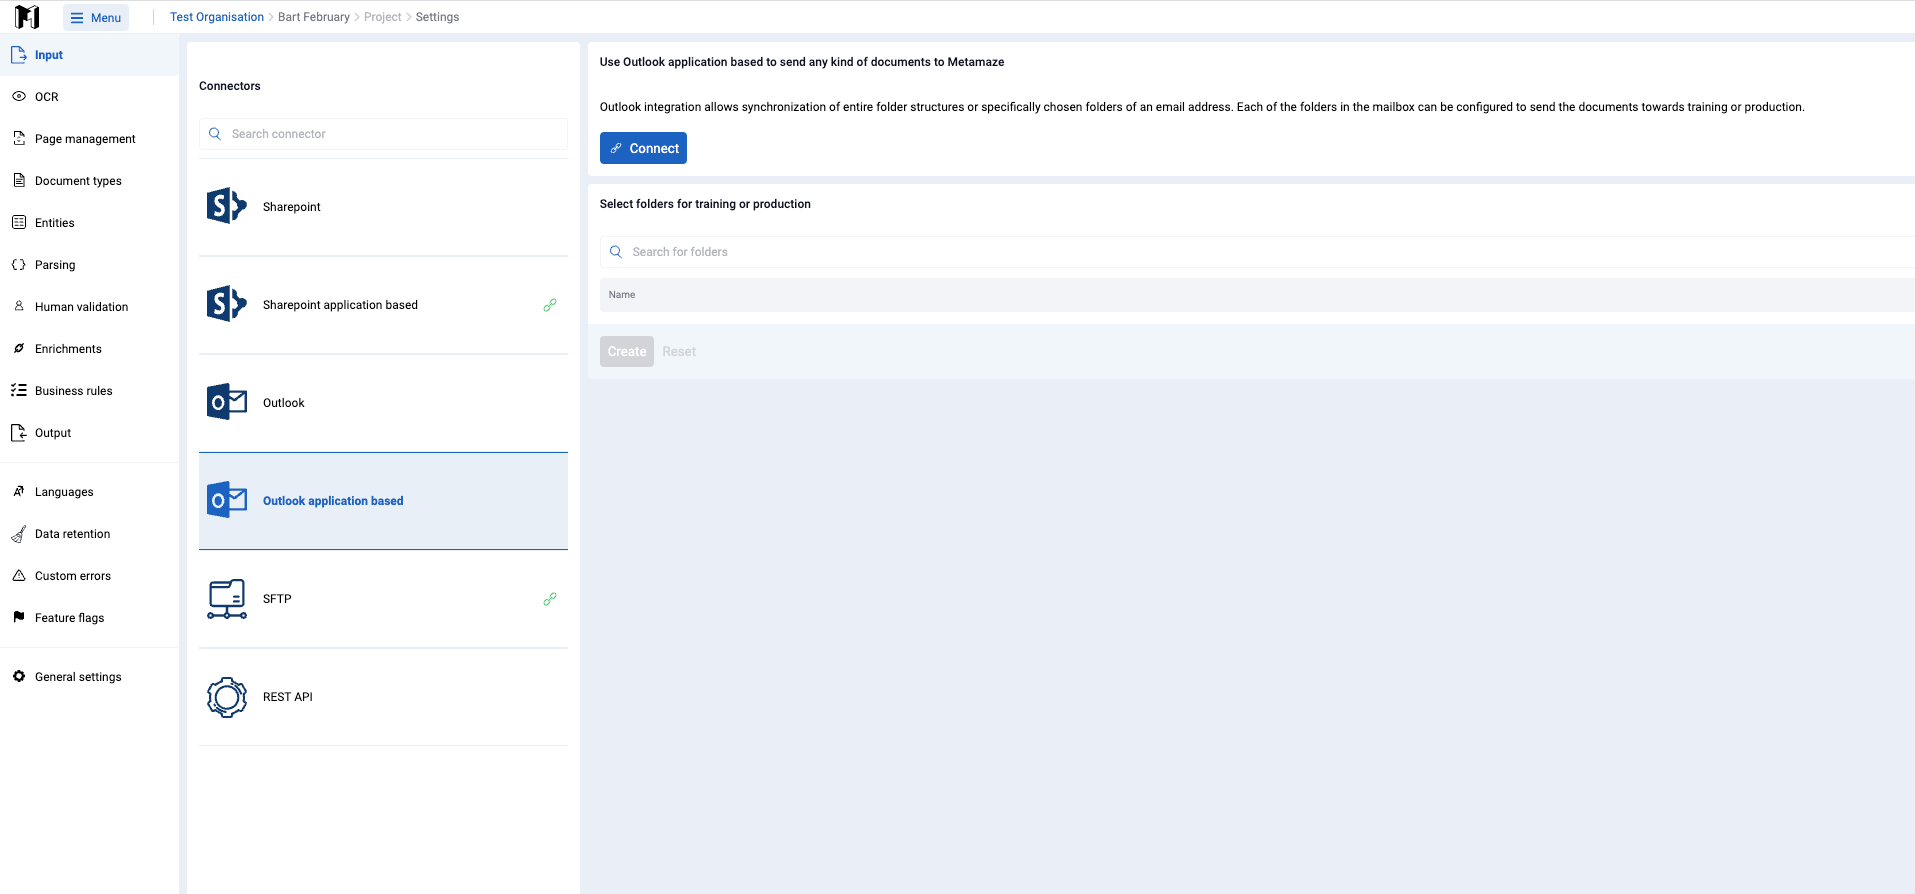Screen dimensions: 1915x894
Task: Open the Bart February breadcrumb
Action: click(314, 17)
